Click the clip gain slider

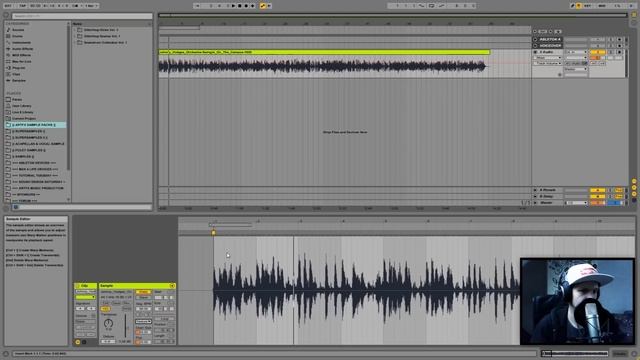point(125,326)
